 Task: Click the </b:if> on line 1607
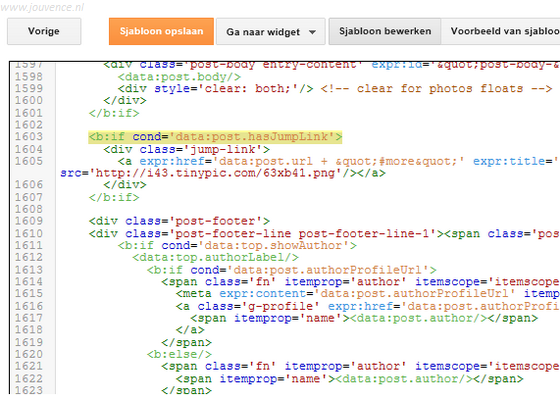point(114,198)
